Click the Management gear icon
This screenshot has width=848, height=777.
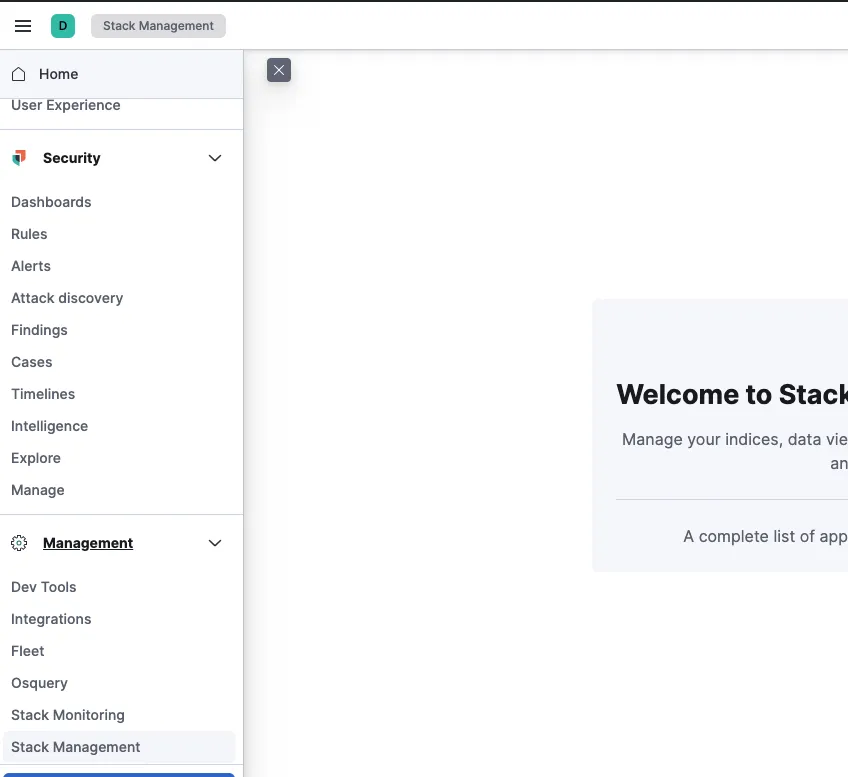point(19,543)
